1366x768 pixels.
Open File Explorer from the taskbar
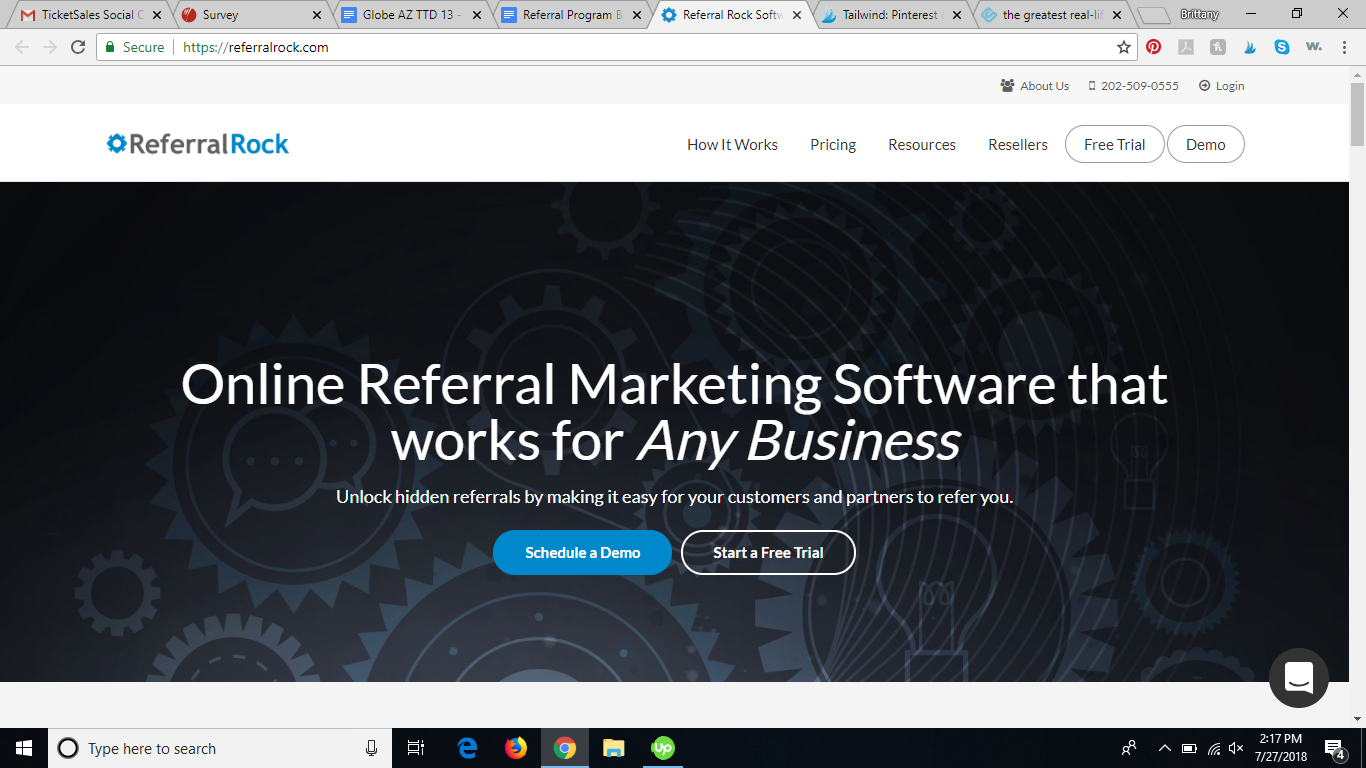pos(614,748)
